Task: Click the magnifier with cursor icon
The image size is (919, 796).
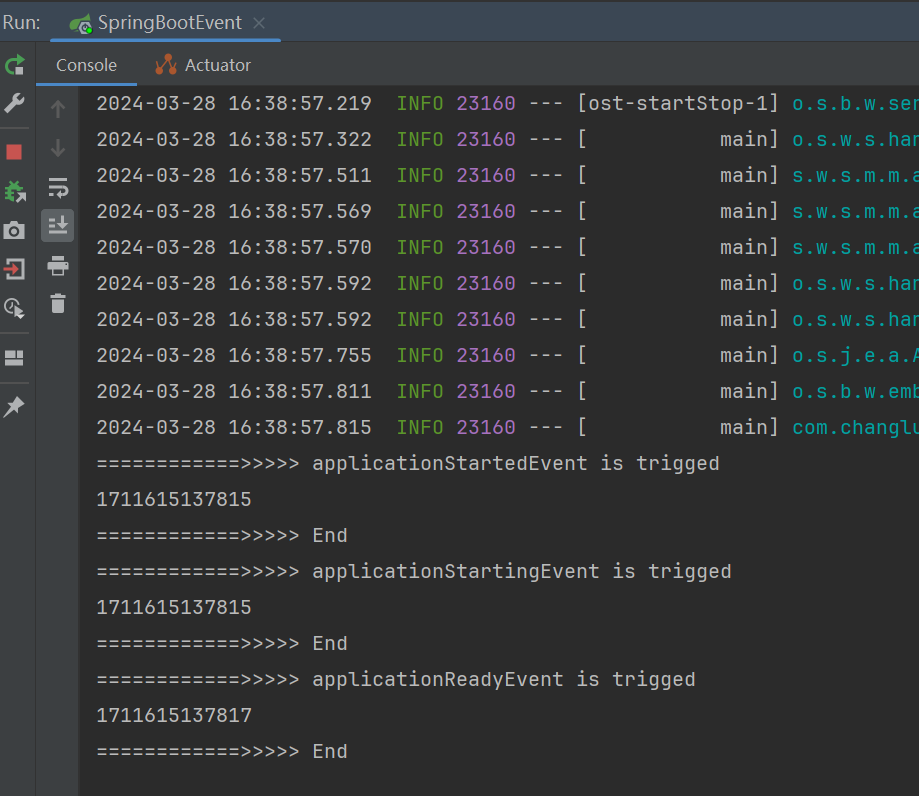Action: [14, 308]
